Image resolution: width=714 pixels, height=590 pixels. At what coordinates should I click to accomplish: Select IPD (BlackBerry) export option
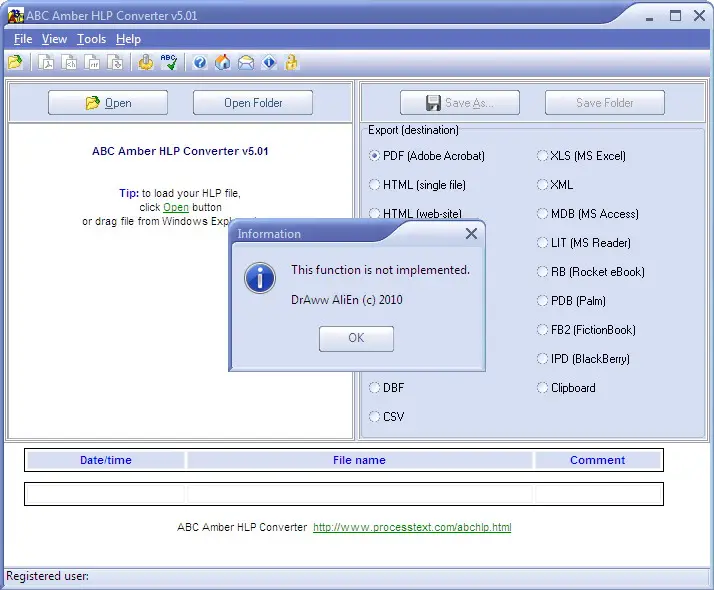click(x=583, y=359)
